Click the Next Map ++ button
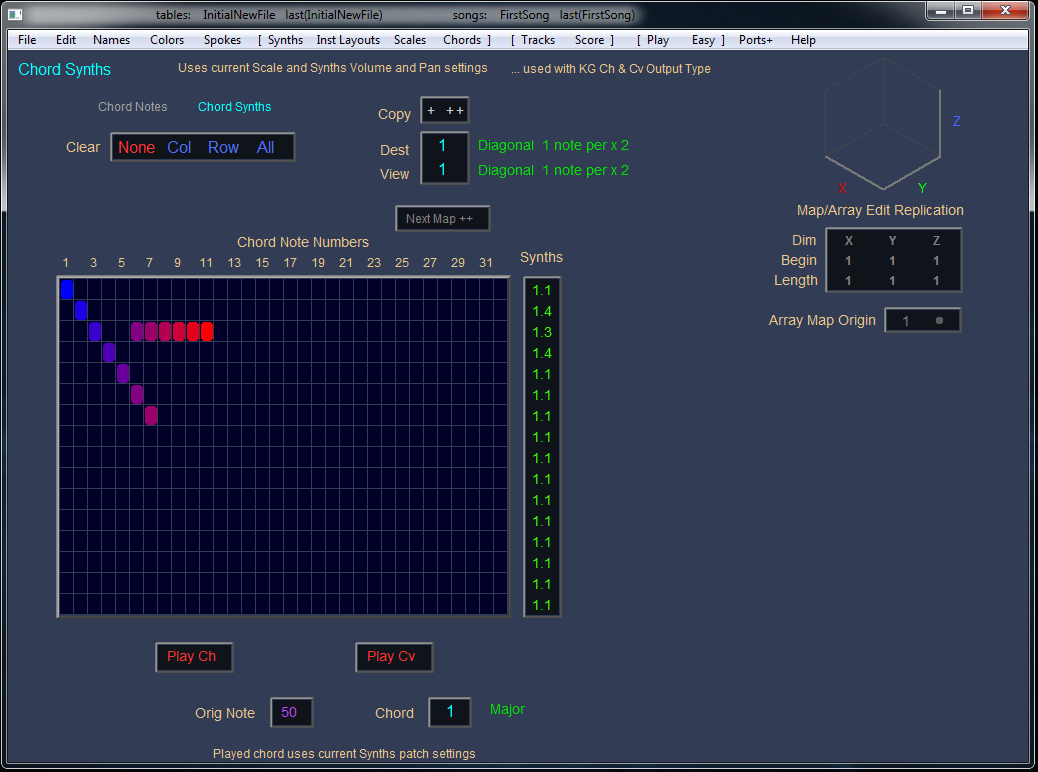This screenshot has height=772, width=1038. [x=442, y=218]
